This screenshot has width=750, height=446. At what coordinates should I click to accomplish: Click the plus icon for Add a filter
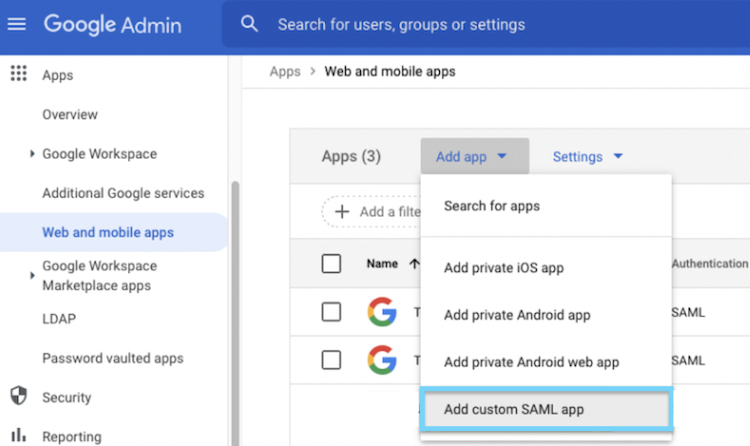(342, 212)
